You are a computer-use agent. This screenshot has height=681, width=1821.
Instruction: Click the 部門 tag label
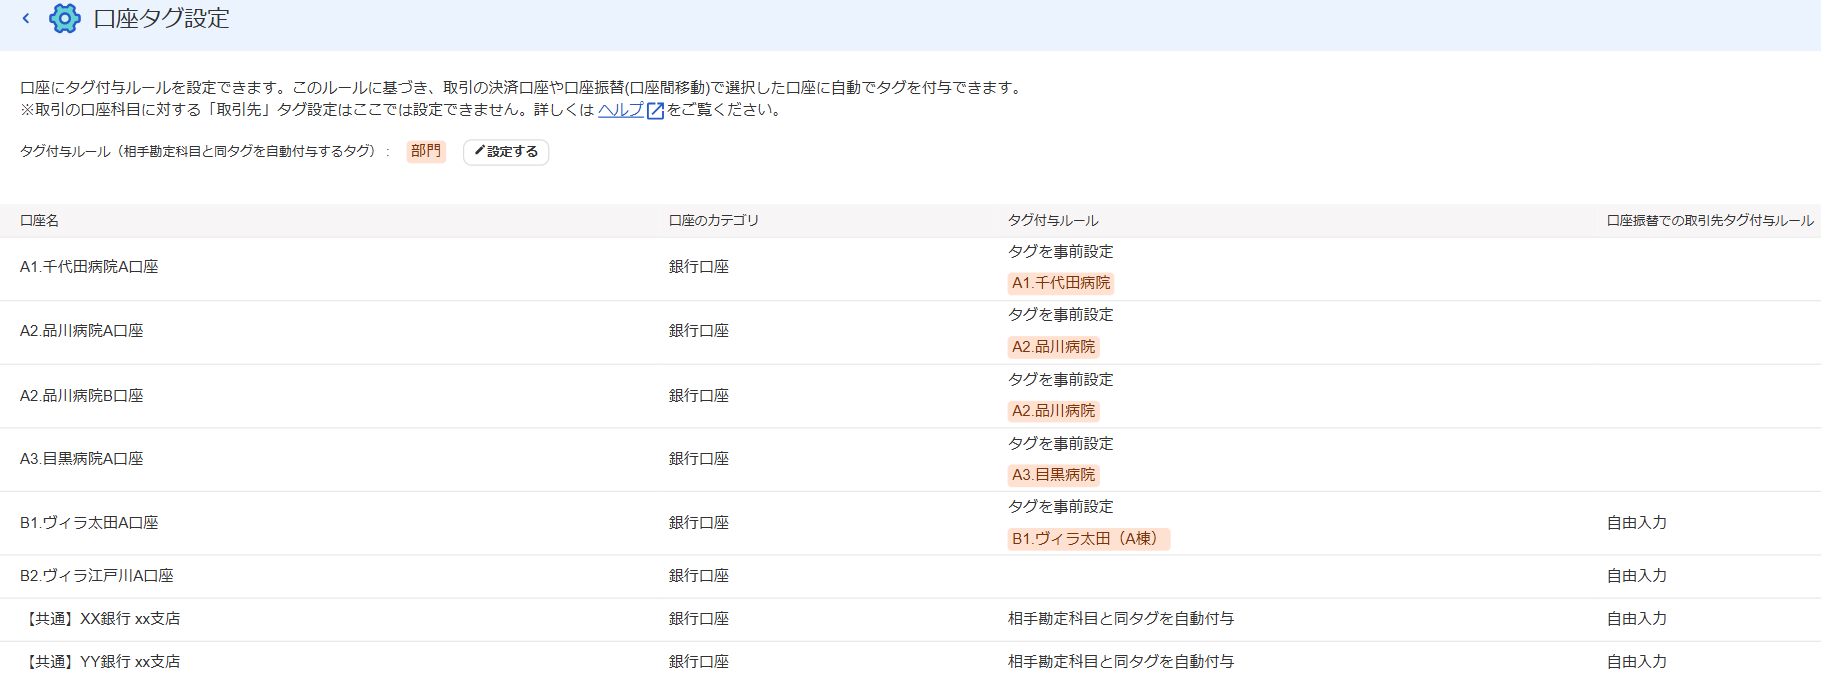tap(426, 151)
